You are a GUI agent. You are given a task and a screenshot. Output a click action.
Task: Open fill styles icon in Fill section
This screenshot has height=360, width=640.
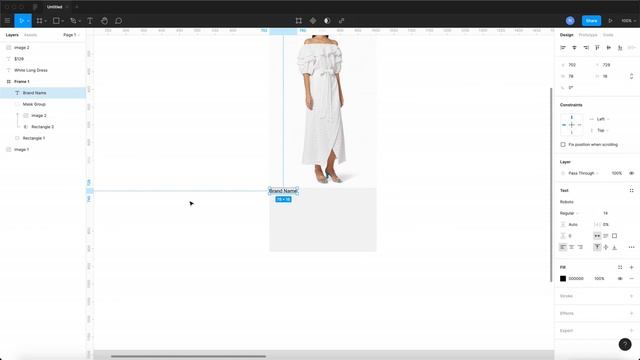[x=620, y=267]
